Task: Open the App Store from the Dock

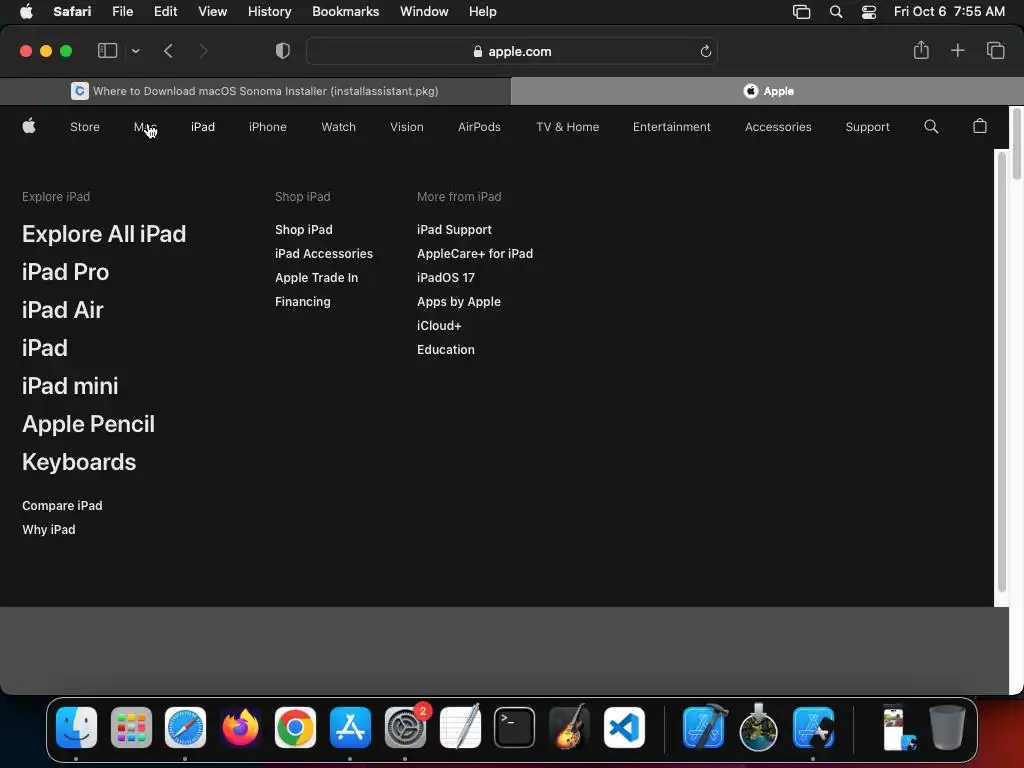Action: click(350, 727)
